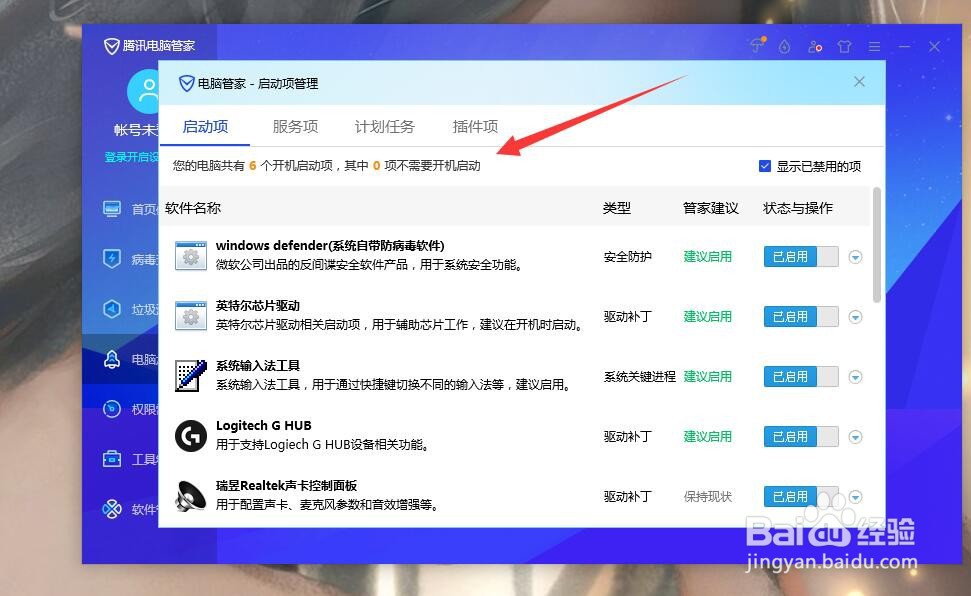Viewport: 971px width, 596px height.
Task: Expand options arrow for windows defender
Action: click(x=855, y=257)
